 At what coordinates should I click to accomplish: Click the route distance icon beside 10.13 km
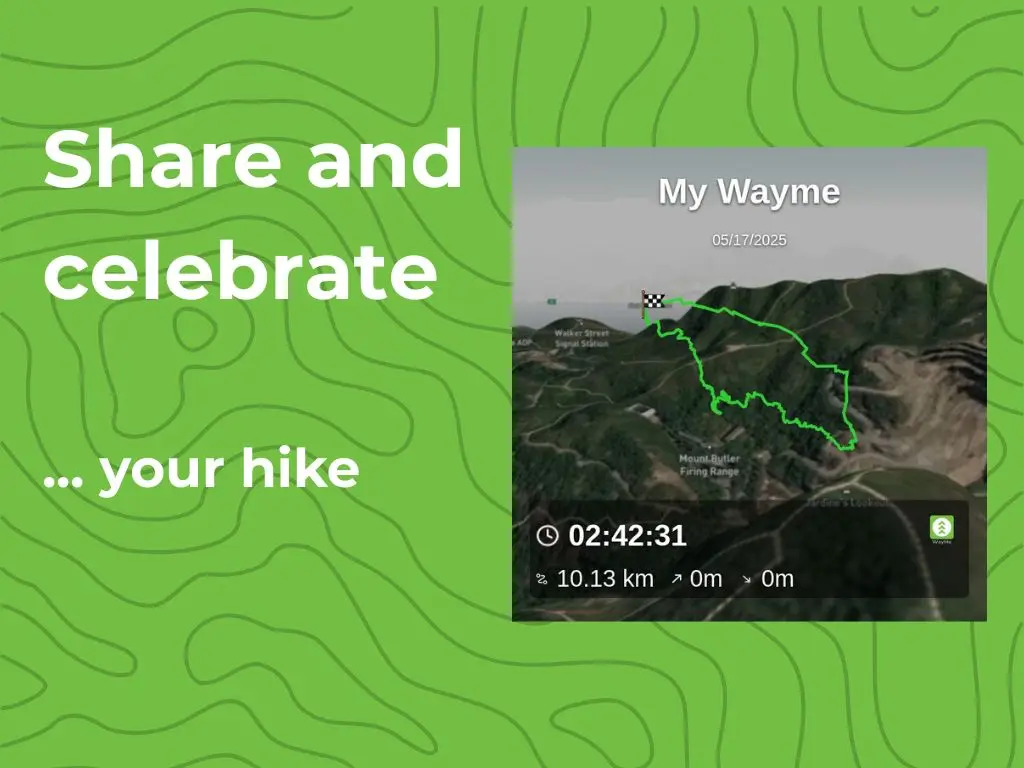pos(541,579)
